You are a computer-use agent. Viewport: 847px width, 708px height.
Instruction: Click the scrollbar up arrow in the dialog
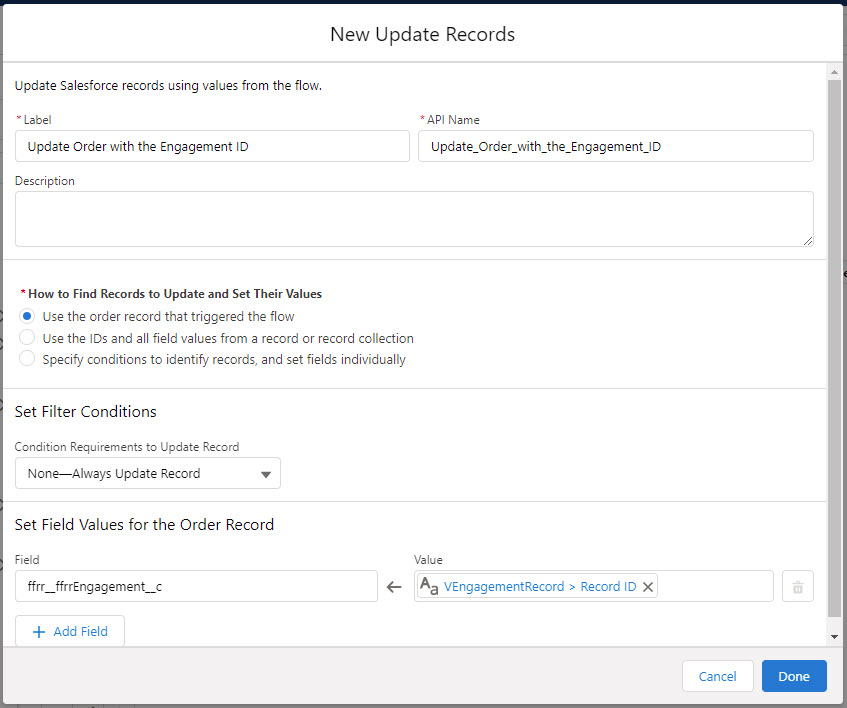(x=834, y=72)
